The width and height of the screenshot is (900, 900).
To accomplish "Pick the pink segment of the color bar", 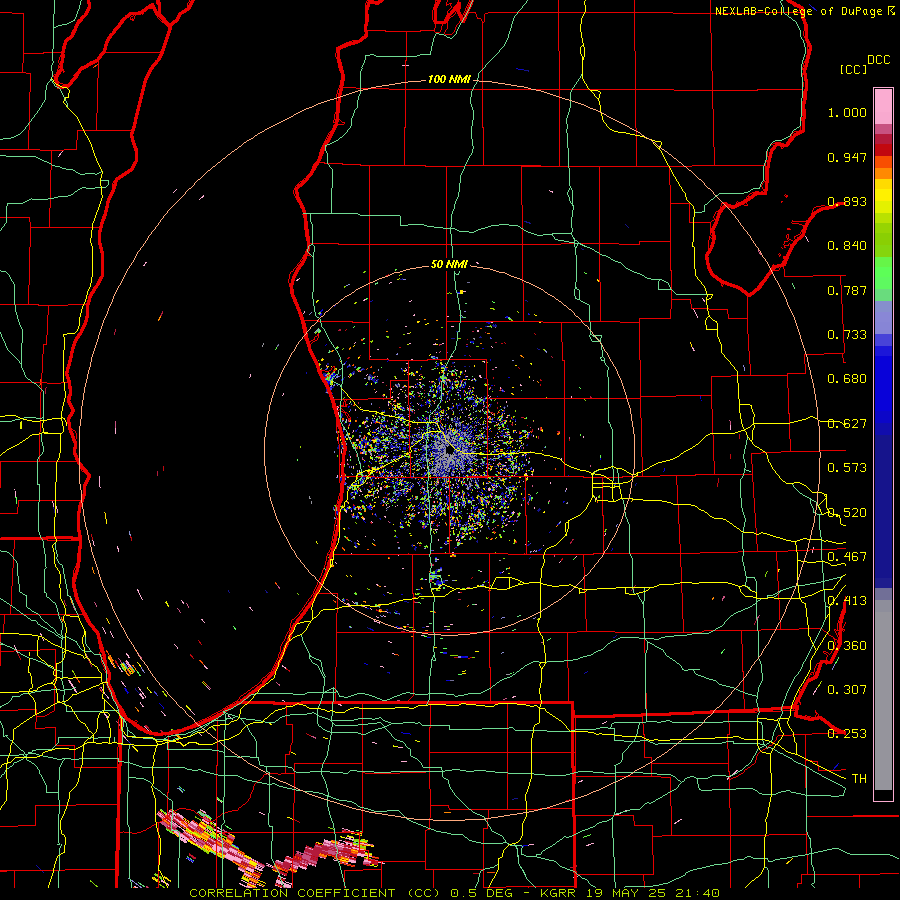I will pyautogui.click(x=883, y=107).
